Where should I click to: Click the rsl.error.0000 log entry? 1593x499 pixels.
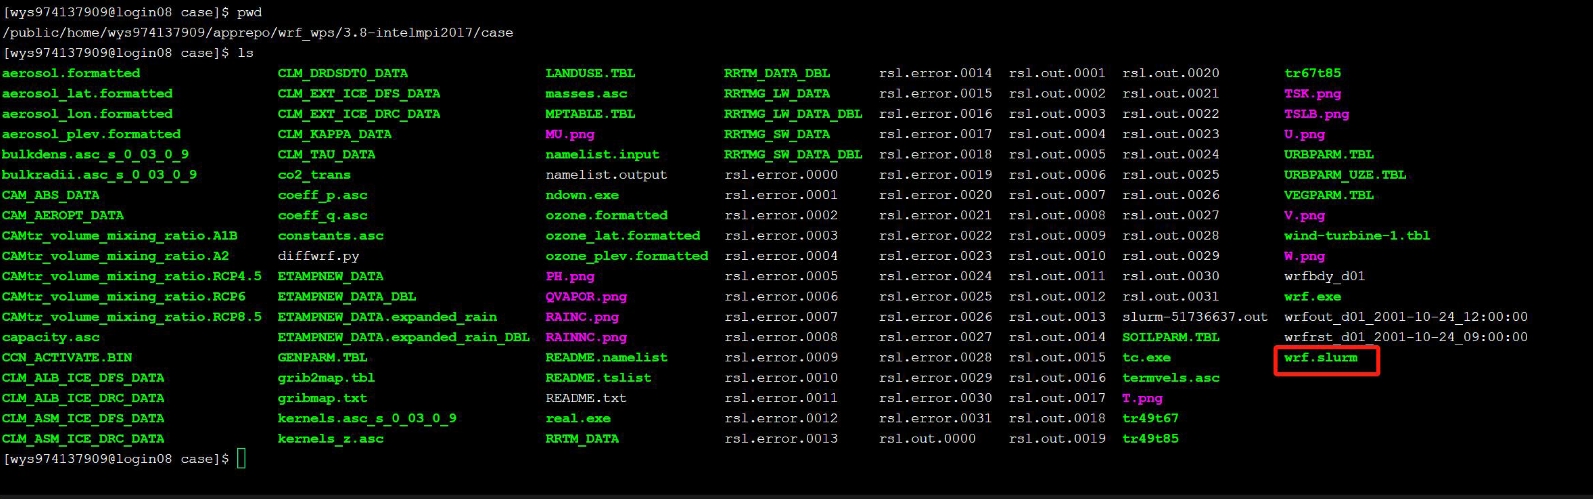pyautogui.click(x=781, y=175)
